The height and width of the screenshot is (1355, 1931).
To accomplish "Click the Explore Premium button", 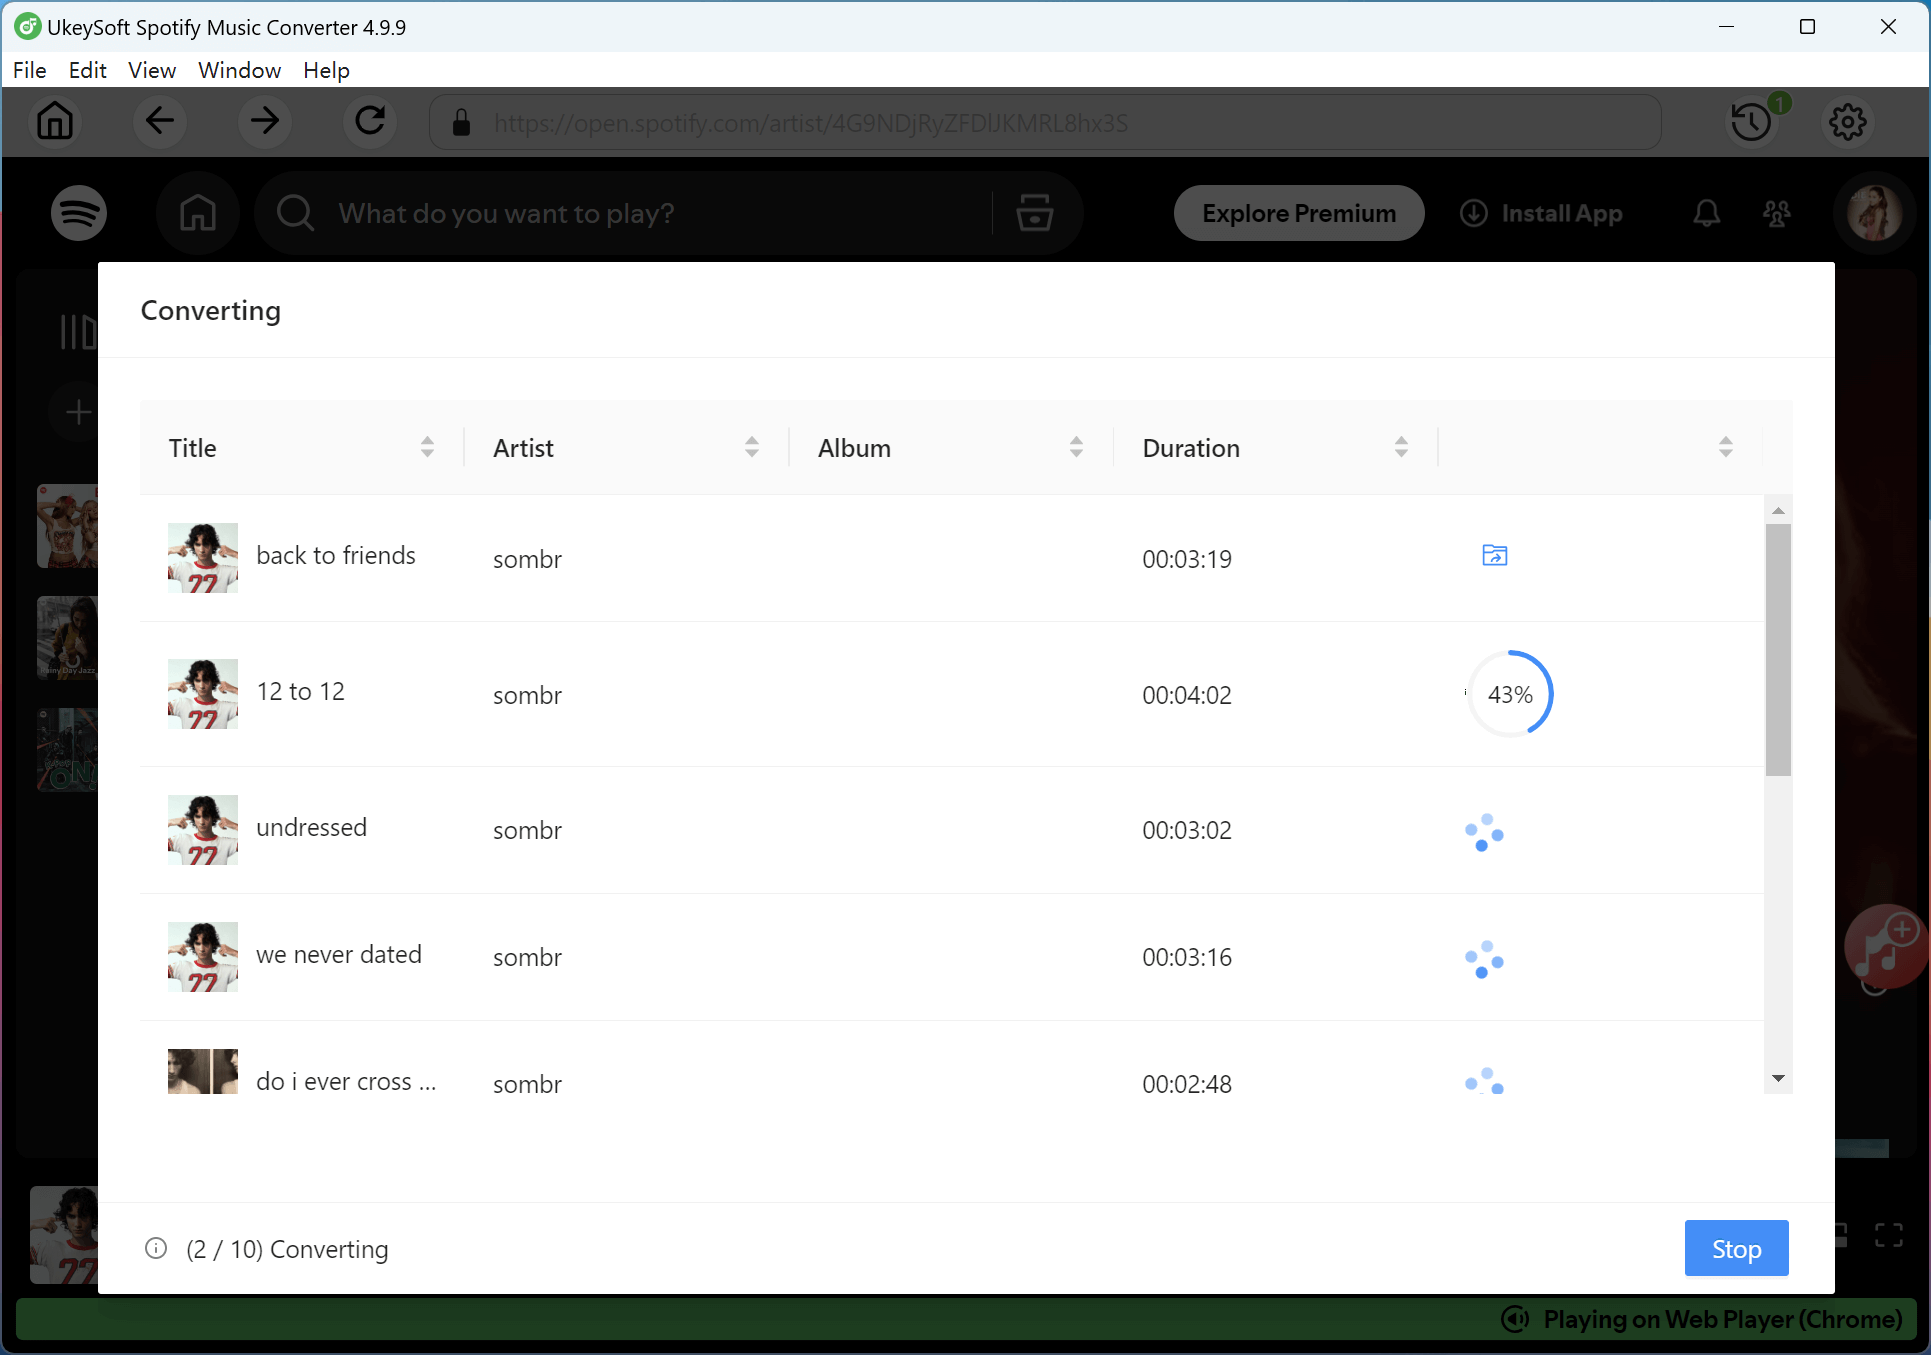I will coord(1298,213).
